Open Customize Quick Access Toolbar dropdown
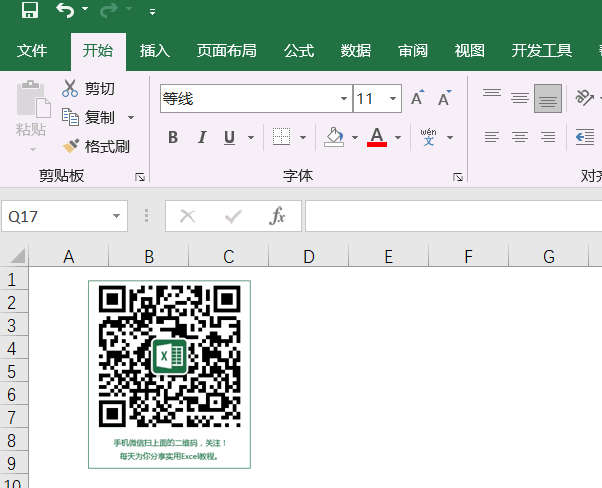 [152, 12]
